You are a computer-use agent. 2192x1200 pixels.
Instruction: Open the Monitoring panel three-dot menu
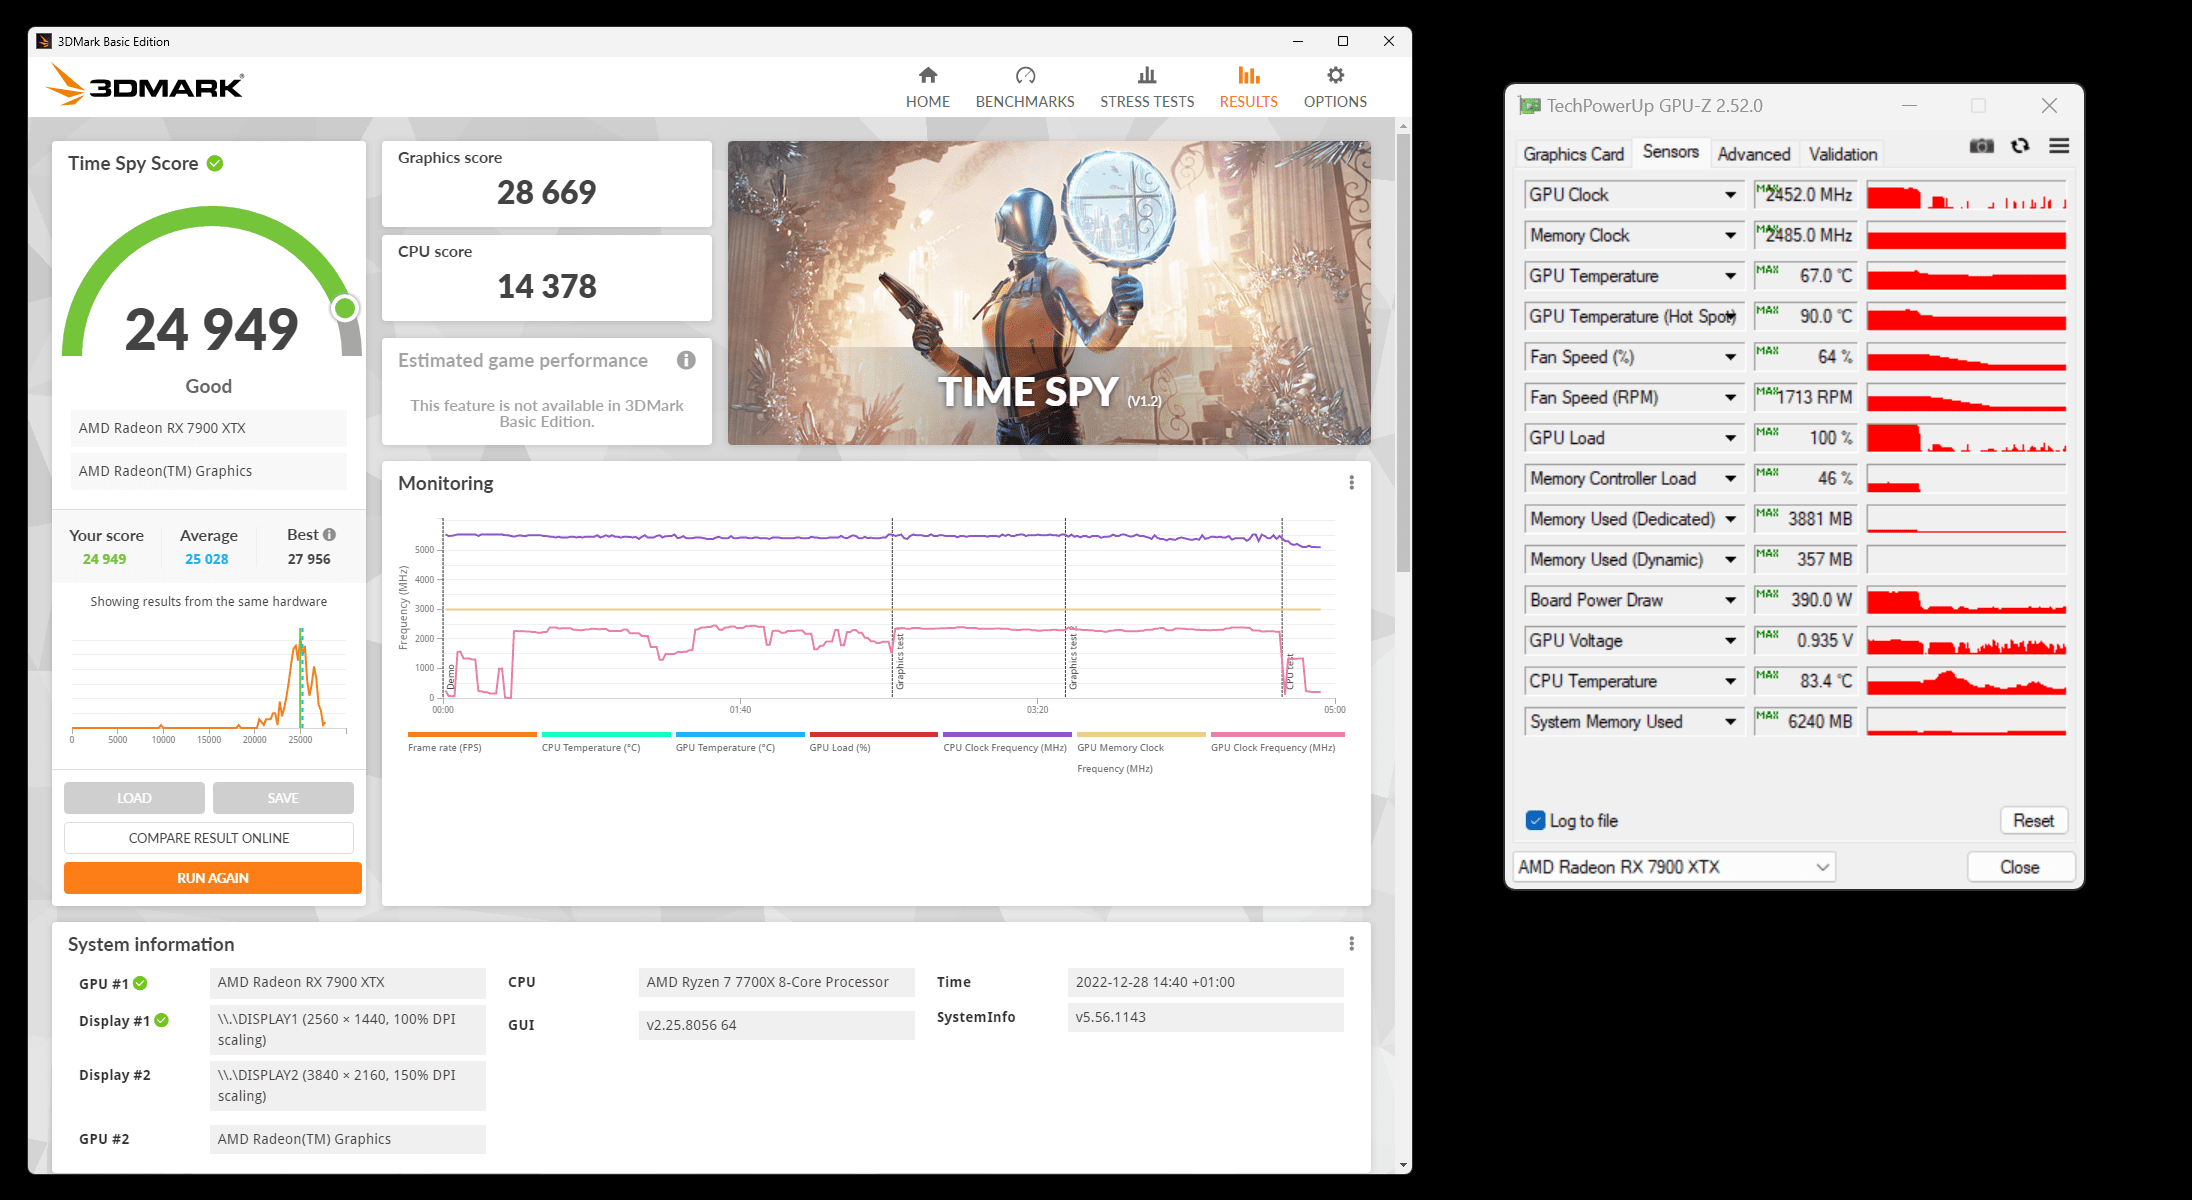1351,483
